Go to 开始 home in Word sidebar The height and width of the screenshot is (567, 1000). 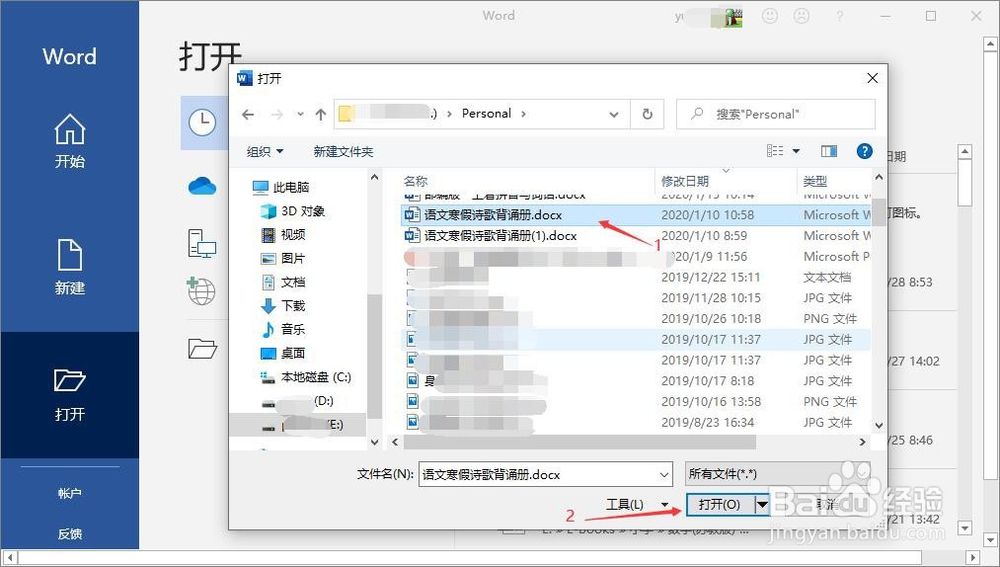[70, 140]
